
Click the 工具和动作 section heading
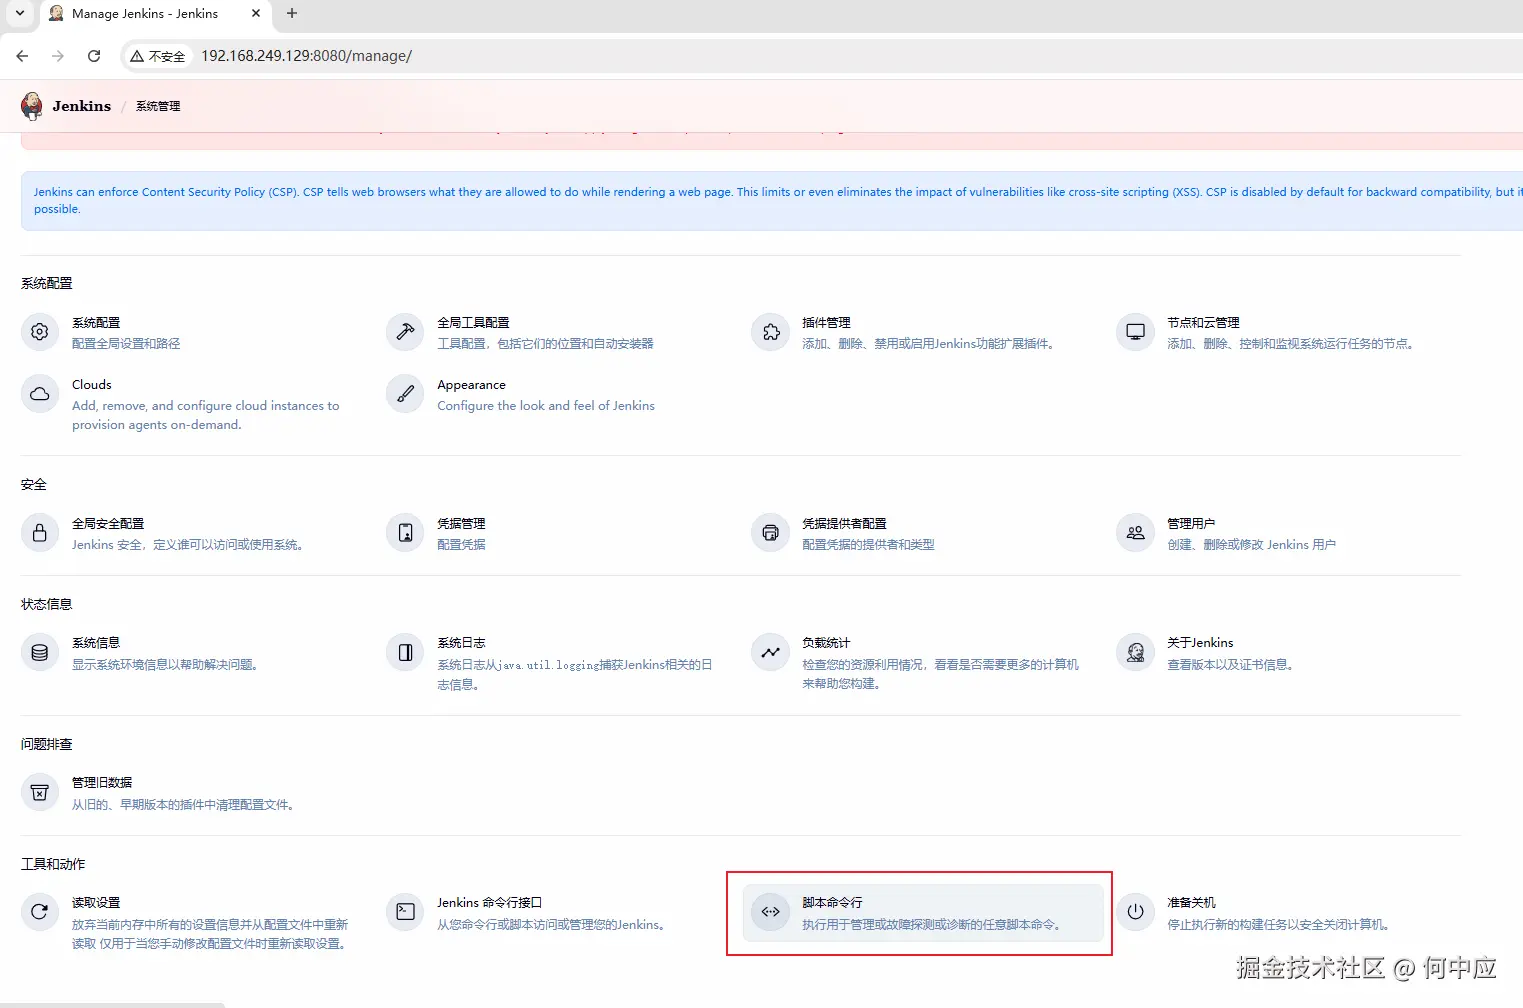tap(53, 865)
